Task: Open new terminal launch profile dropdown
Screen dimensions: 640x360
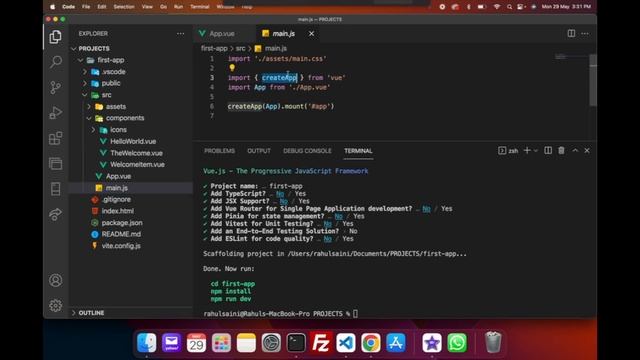Action: point(536,151)
